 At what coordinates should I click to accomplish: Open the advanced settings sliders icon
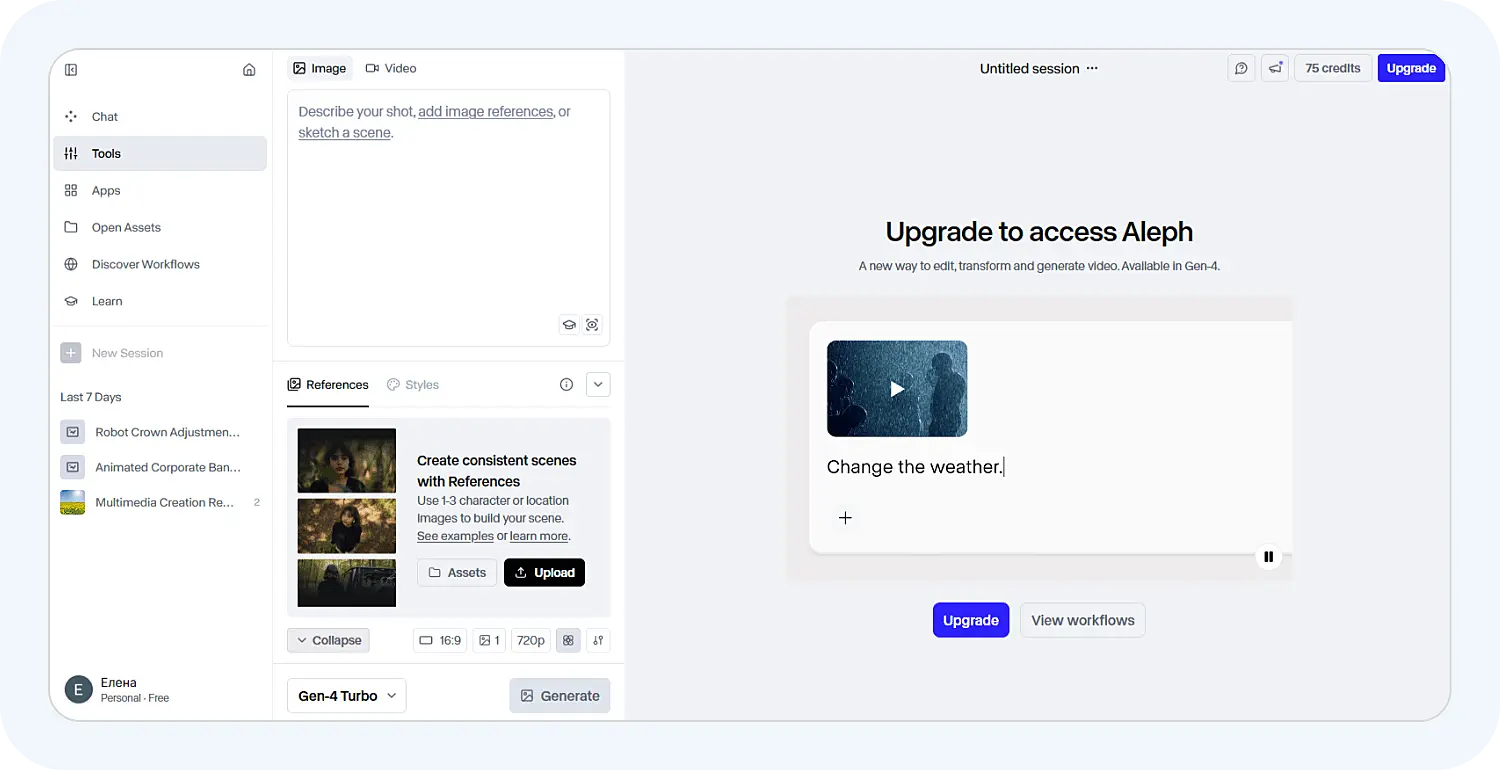pos(598,640)
